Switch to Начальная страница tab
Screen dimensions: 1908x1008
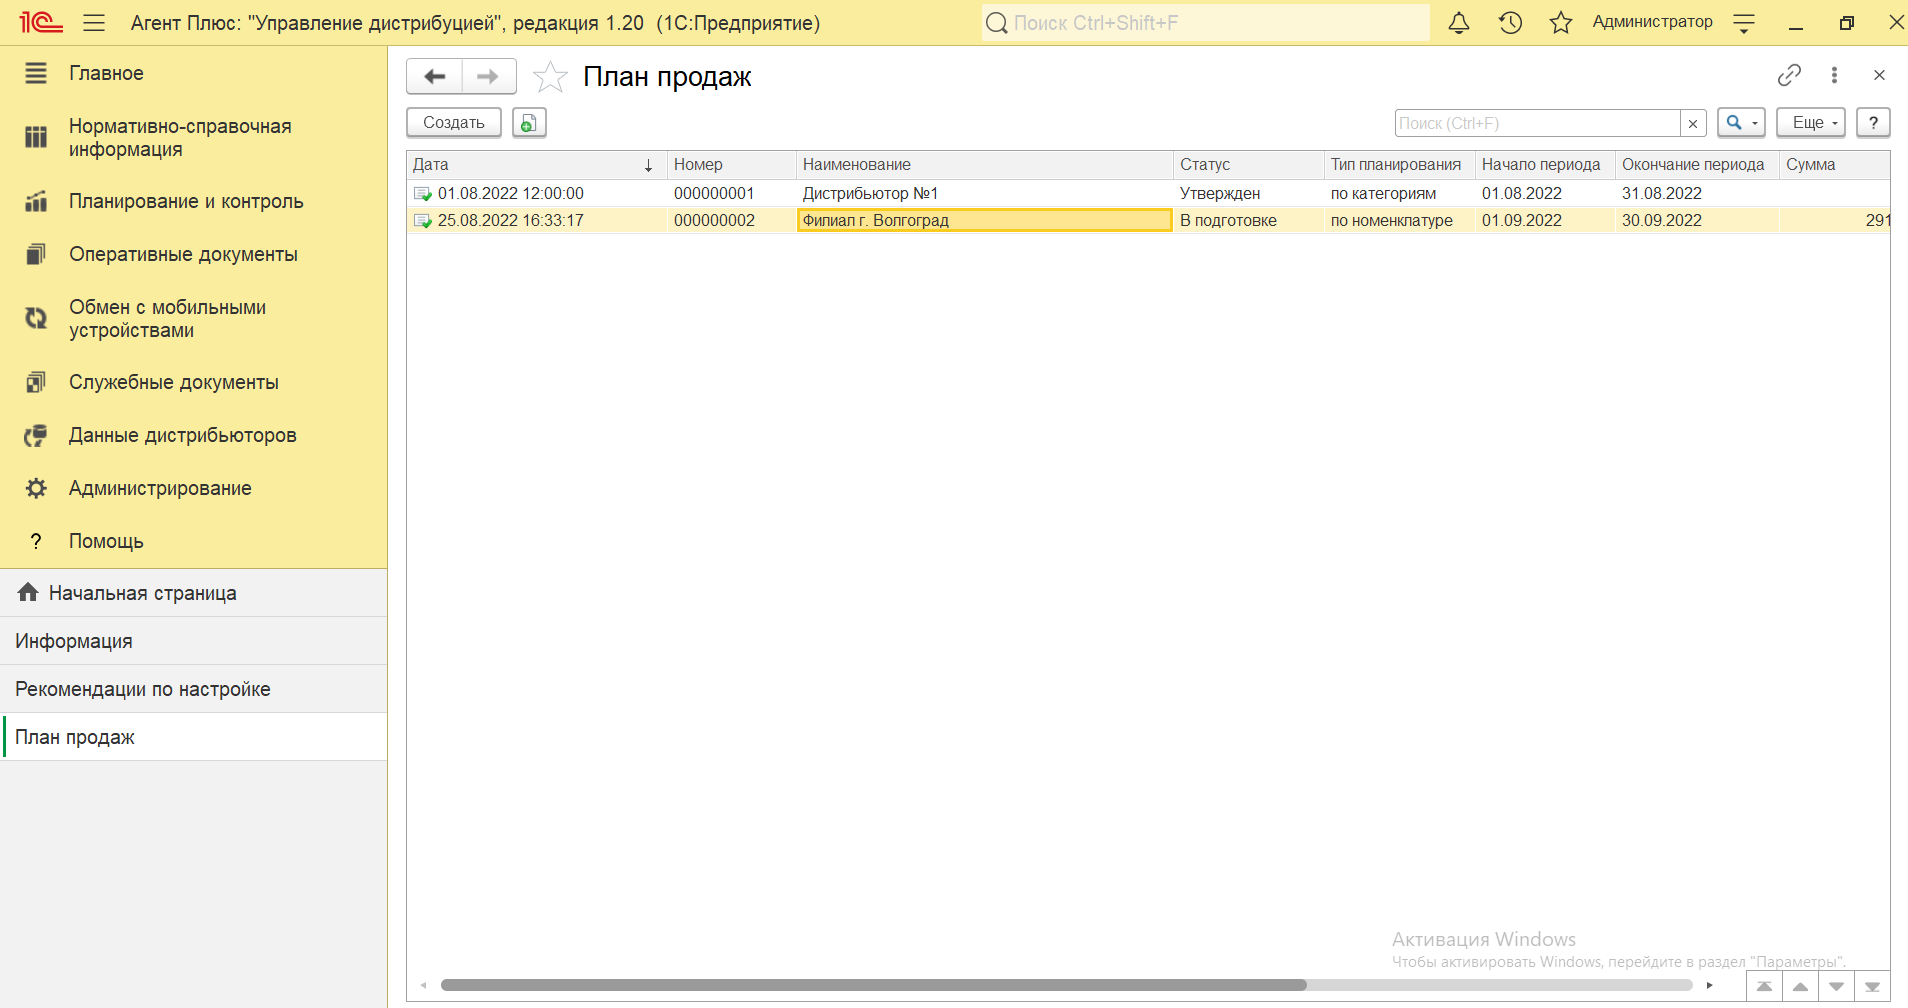pos(194,593)
